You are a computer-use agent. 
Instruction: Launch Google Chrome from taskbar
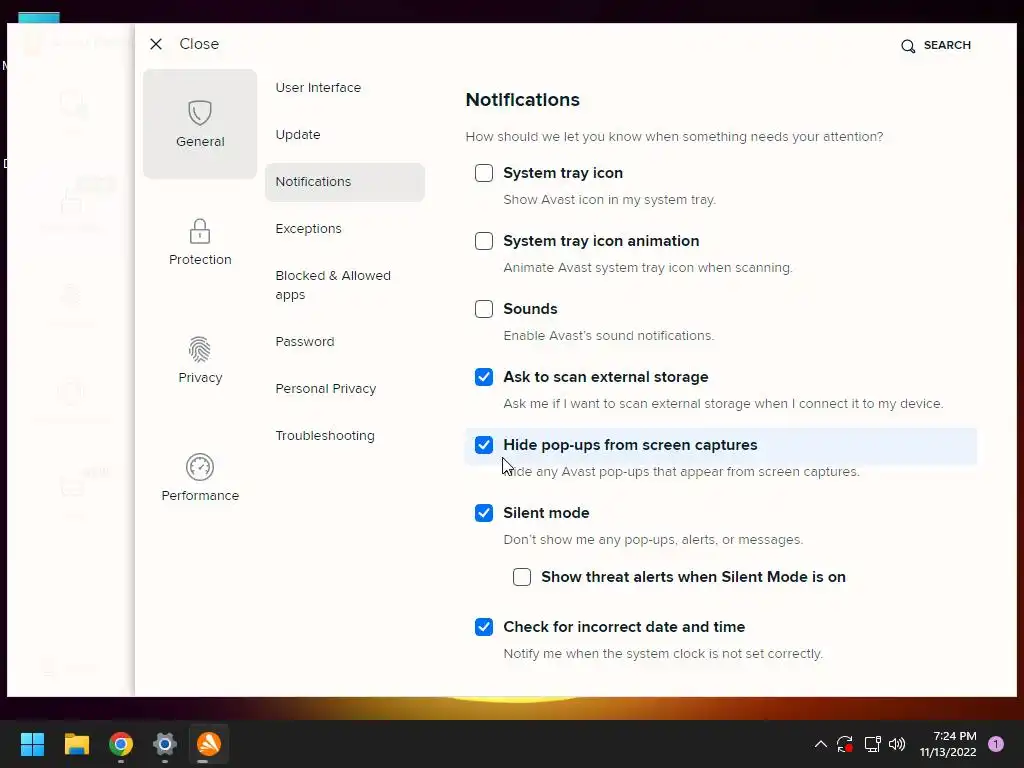pyautogui.click(x=121, y=744)
